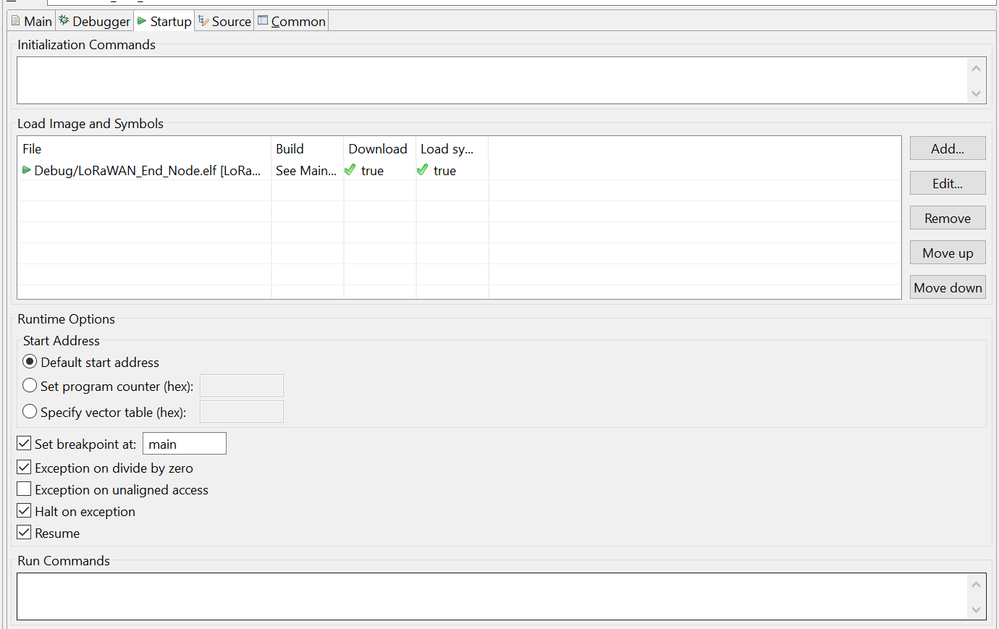Disable the Set breakpoint at checkbox
This screenshot has width=999, height=629.
25,444
